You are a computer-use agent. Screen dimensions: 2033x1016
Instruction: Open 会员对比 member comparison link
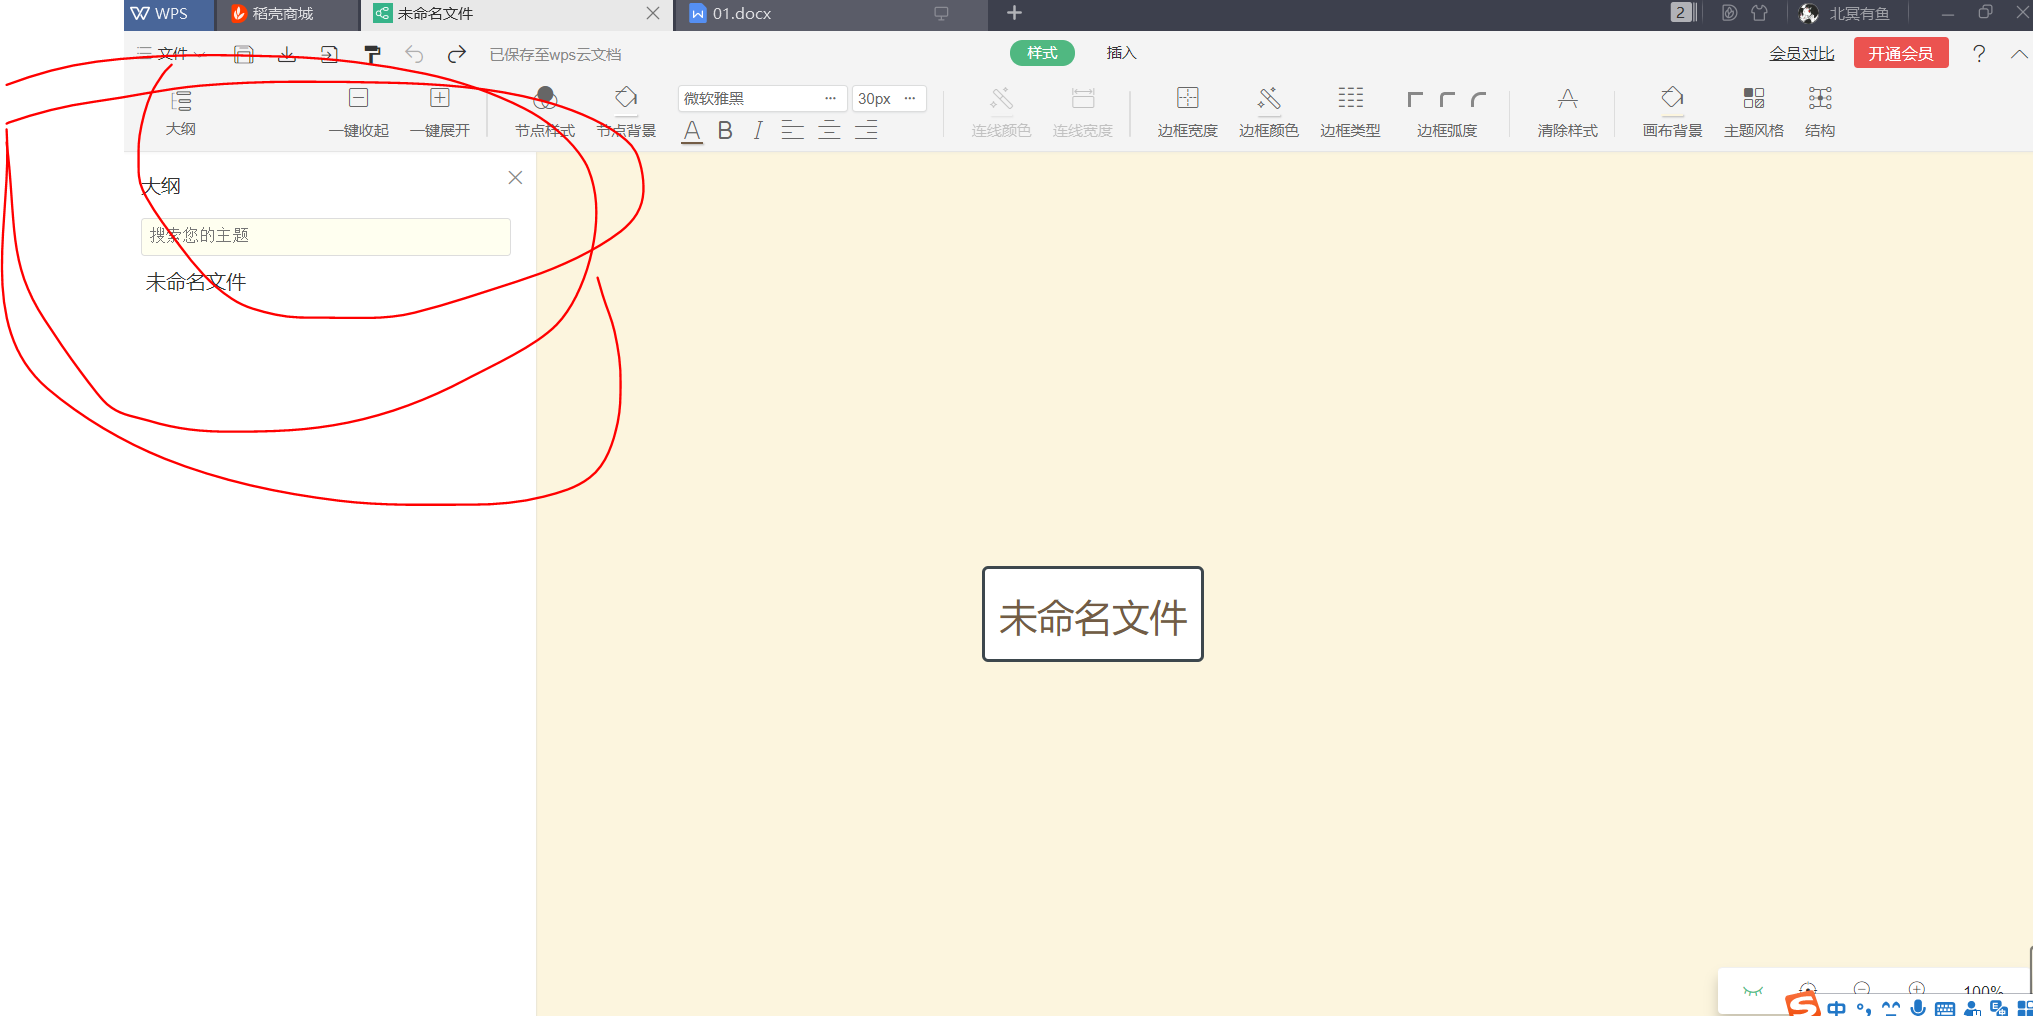[1800, 53]
